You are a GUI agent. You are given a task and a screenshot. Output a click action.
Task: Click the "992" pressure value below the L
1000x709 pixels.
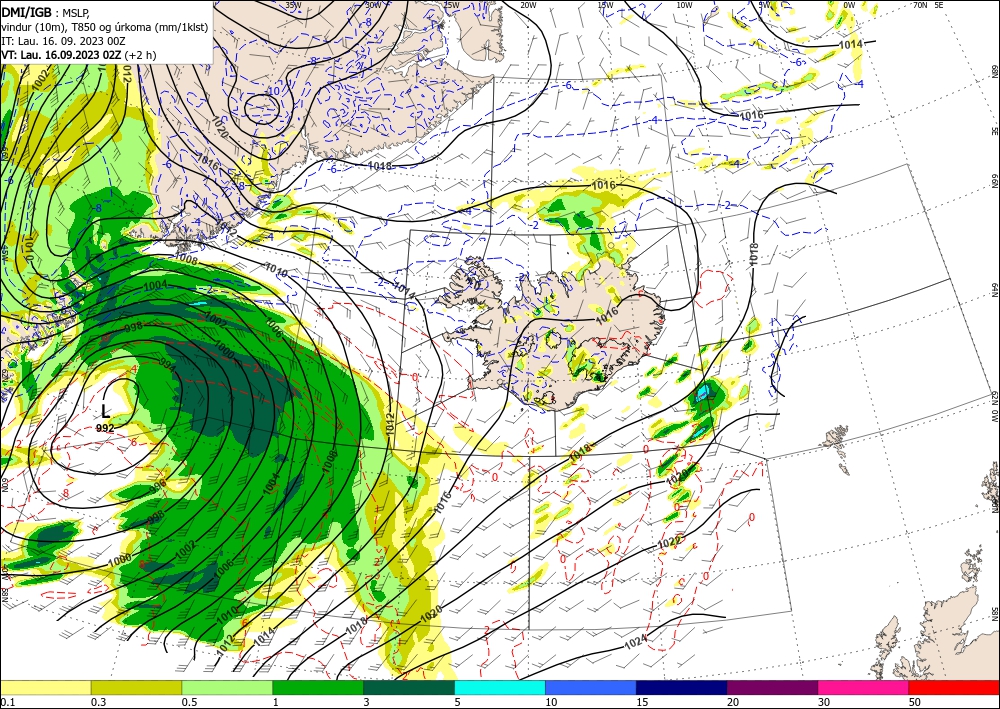click(x=105, y=428)
